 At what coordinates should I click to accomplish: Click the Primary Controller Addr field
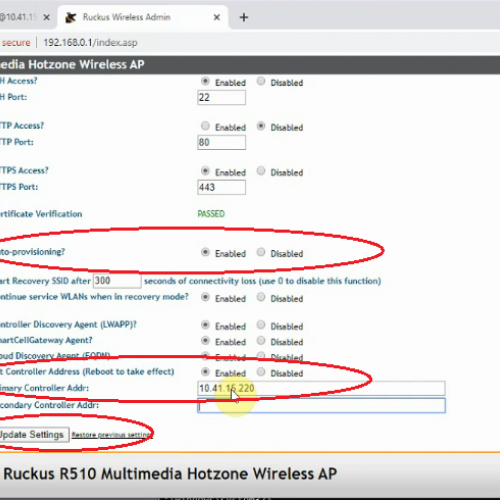pos(321,388)
